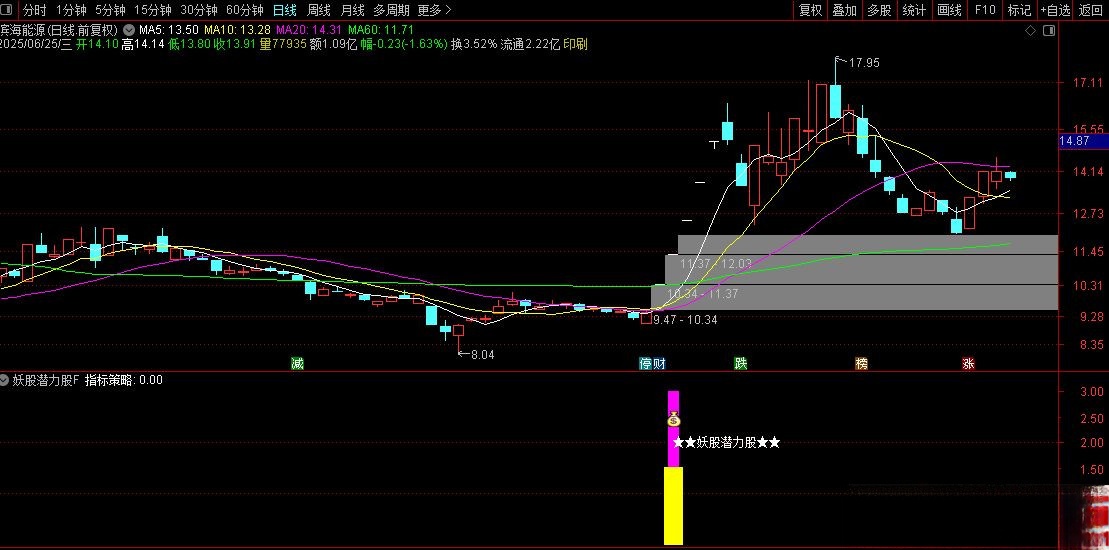Click the green 减 event marker
Screen dimensions: 1109x550
pyautogui.click(x=297, y=363)
